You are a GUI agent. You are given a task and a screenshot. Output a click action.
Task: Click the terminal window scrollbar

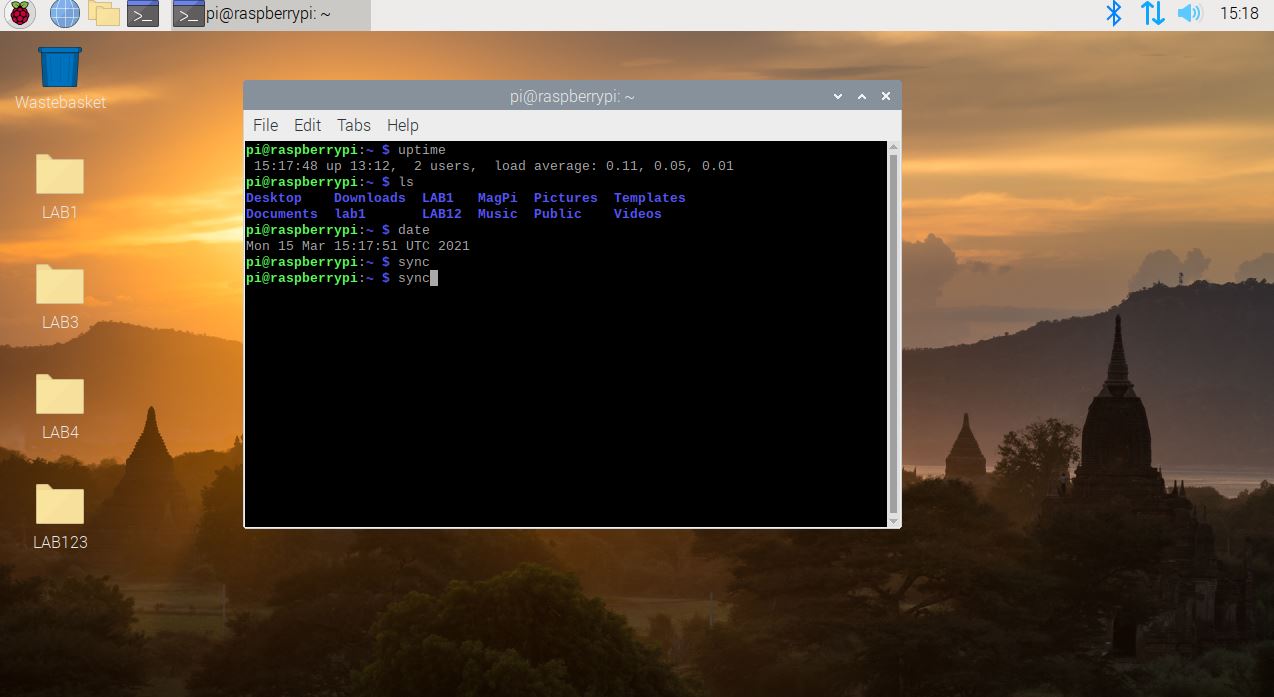coord(890,330)
